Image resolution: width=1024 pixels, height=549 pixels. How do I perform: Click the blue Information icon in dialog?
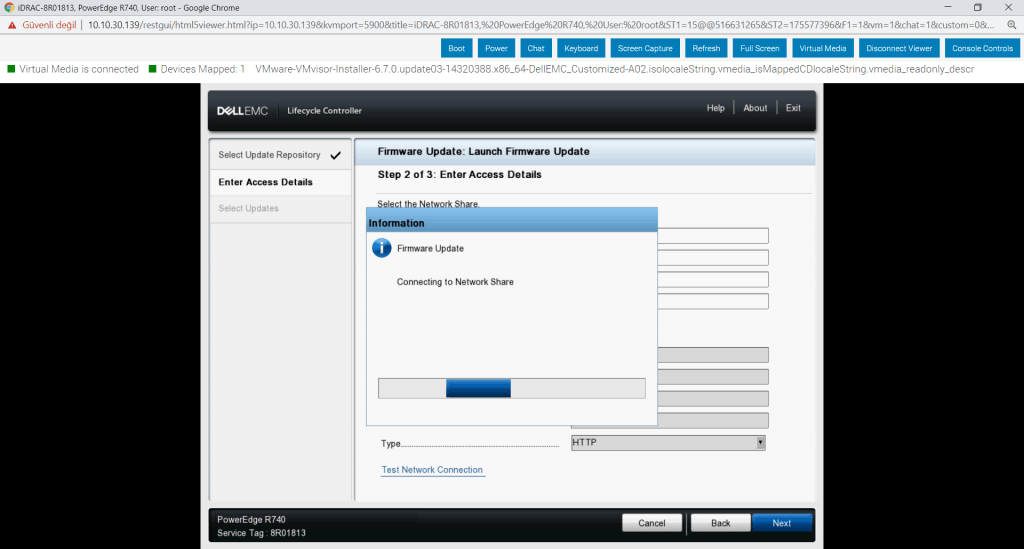(x=382, y=248)
